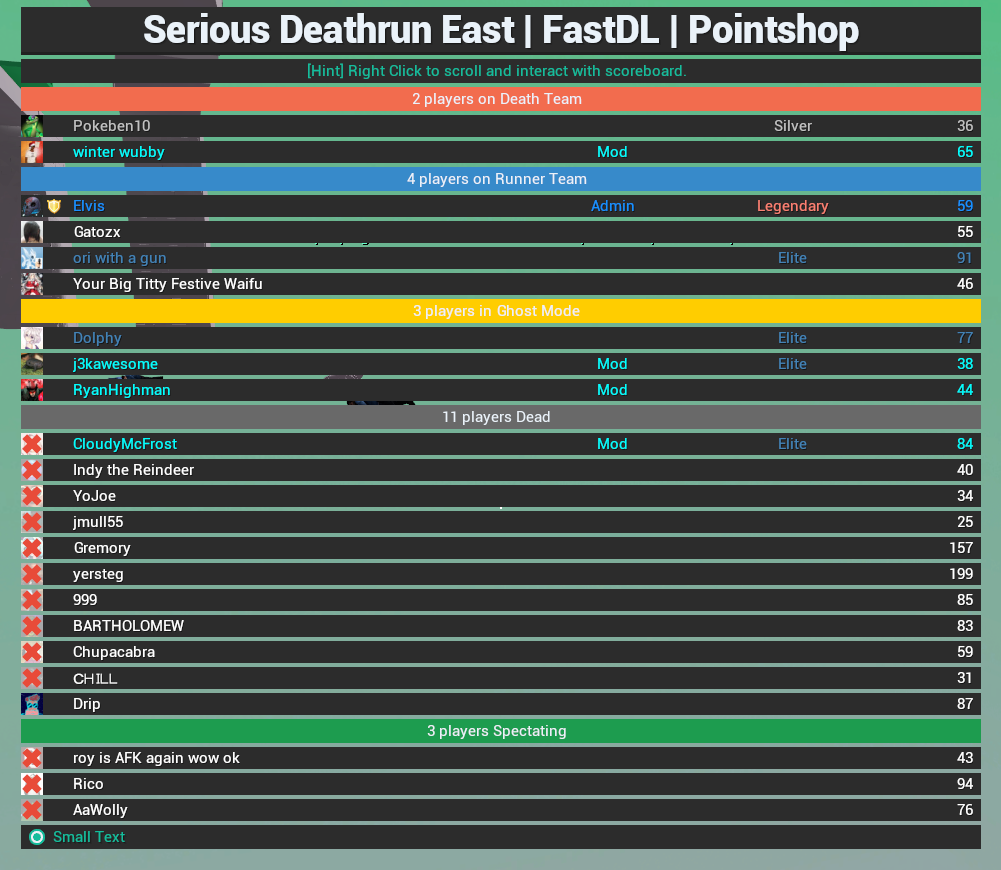This screenshot has width=1001, height=870.
Task: Click the Serious Deathrun East server title
Action: 500,31
